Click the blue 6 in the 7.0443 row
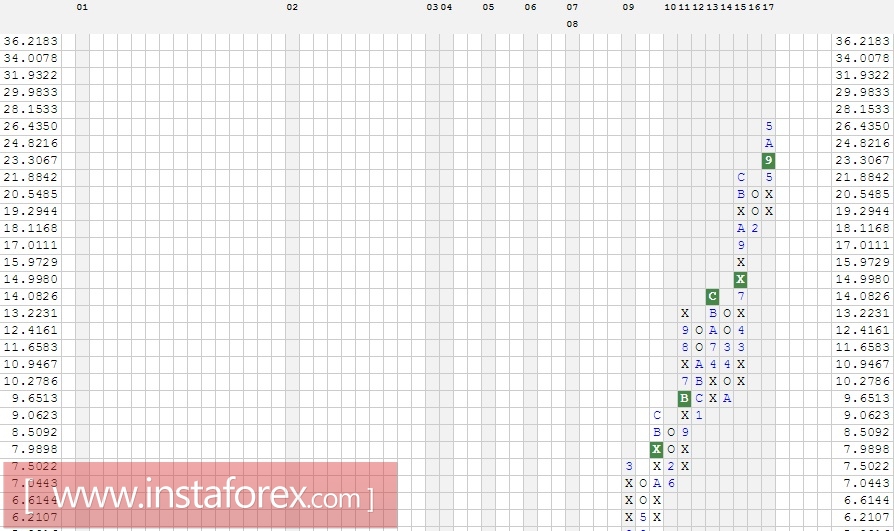Viewport: 894px width, 531px height. (x=670, y=483)
